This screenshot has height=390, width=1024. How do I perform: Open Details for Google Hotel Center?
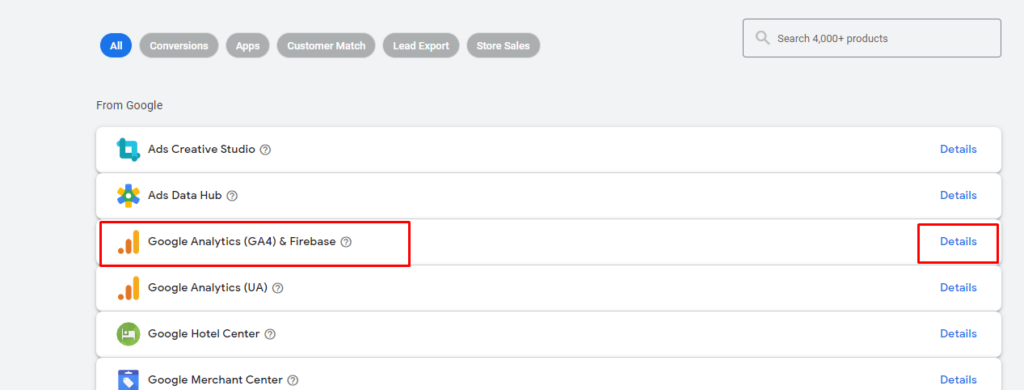pos(958,334)
